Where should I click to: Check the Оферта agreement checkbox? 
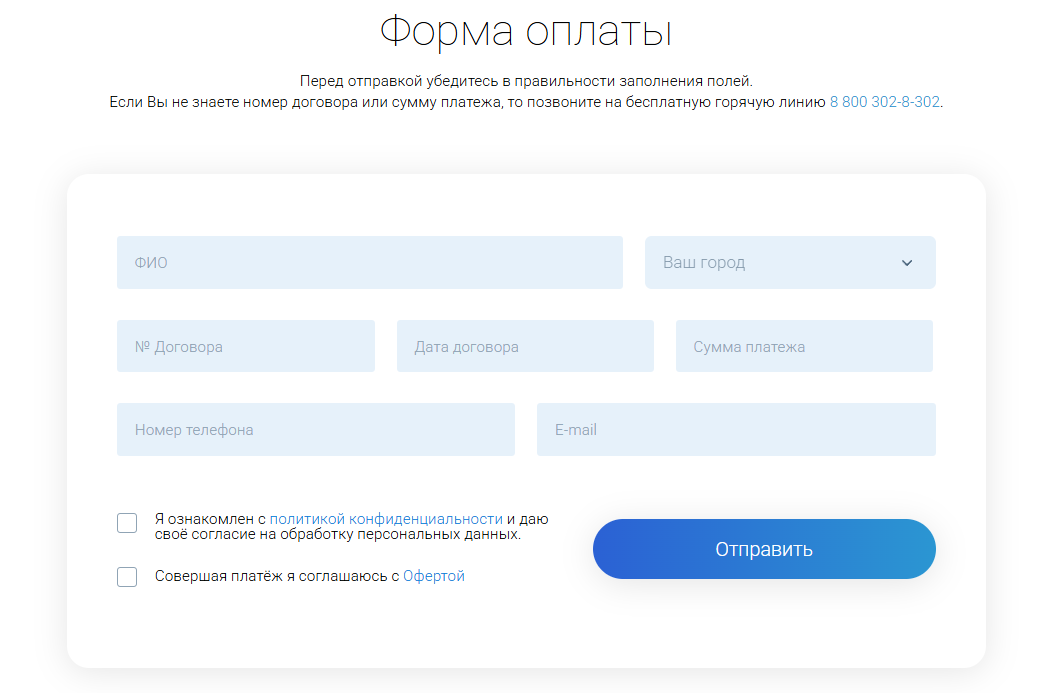127,576
